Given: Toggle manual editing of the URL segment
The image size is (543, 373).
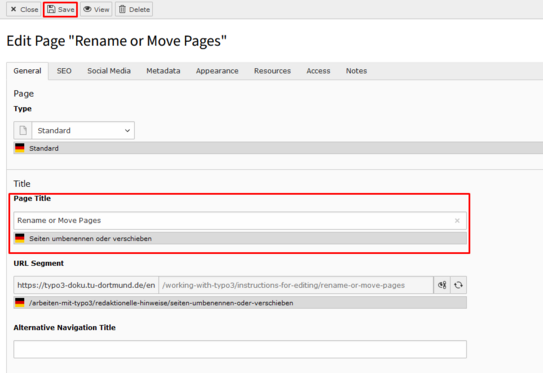Looking at the screenshot, I should (442, 285).
